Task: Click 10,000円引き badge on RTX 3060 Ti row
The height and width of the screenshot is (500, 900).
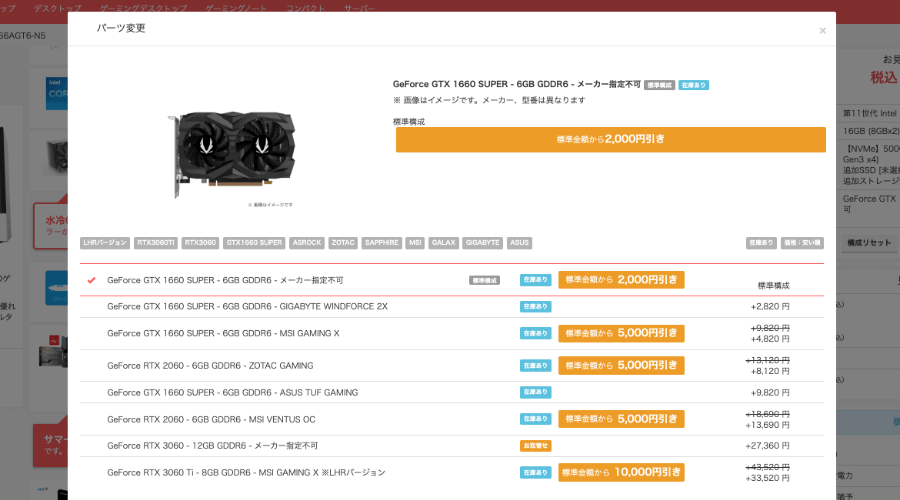Action: [621, 472]
